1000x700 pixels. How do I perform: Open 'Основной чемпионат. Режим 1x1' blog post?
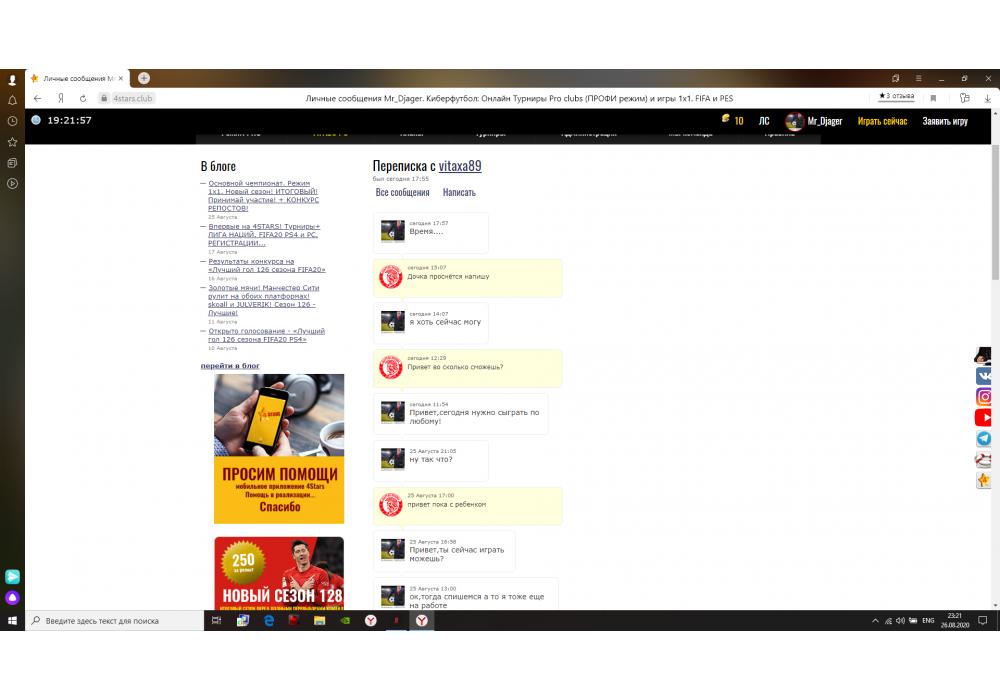[263, 196]
